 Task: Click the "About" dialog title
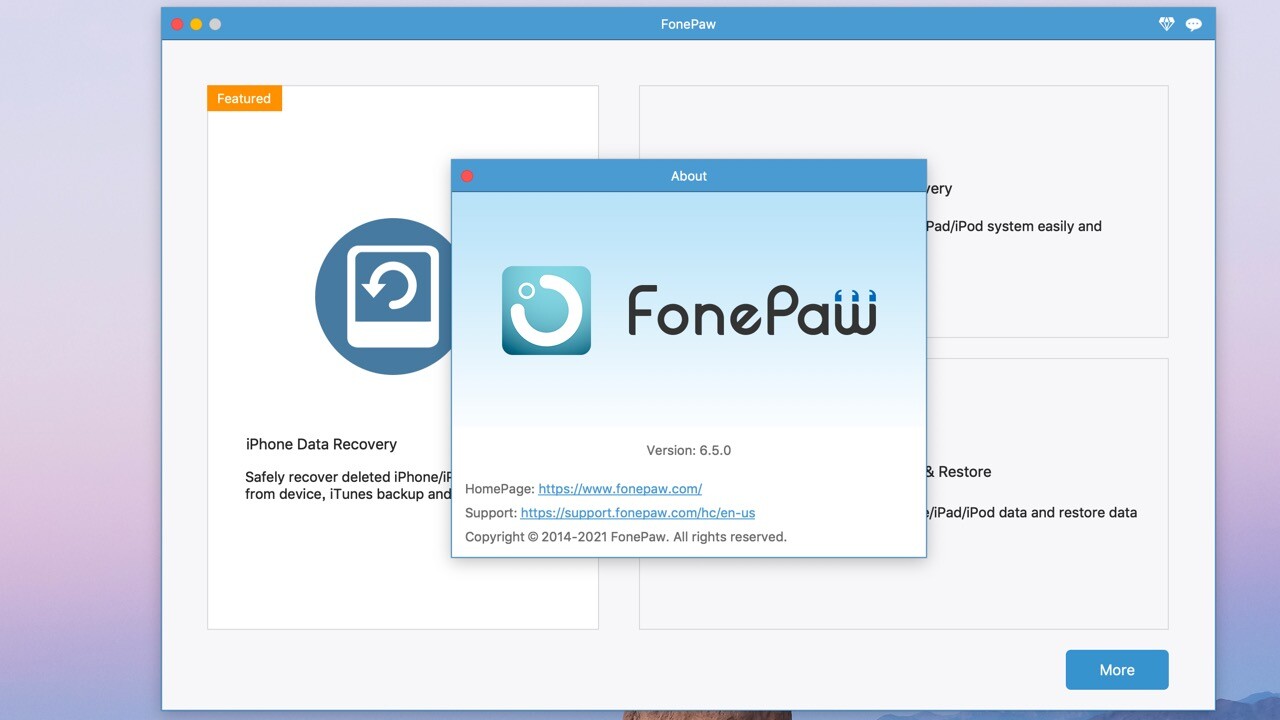(689, 176)
